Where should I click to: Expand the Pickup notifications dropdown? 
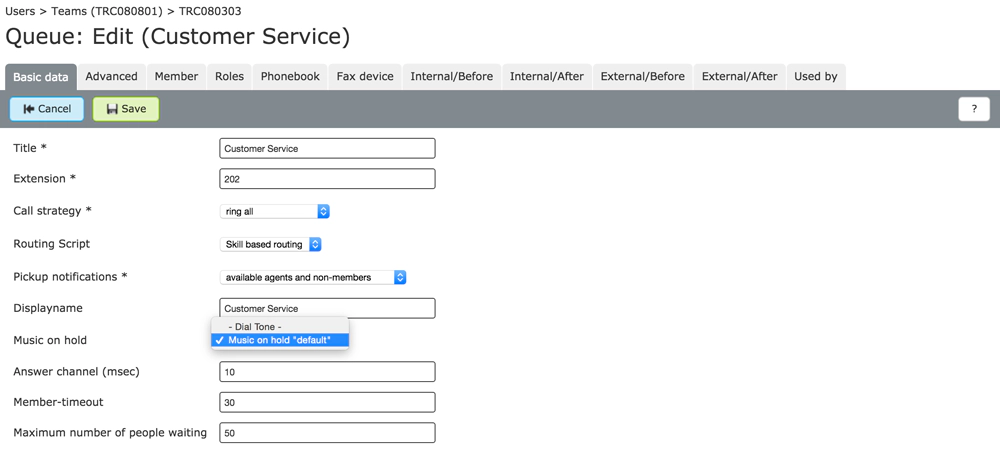pos(313,277)
